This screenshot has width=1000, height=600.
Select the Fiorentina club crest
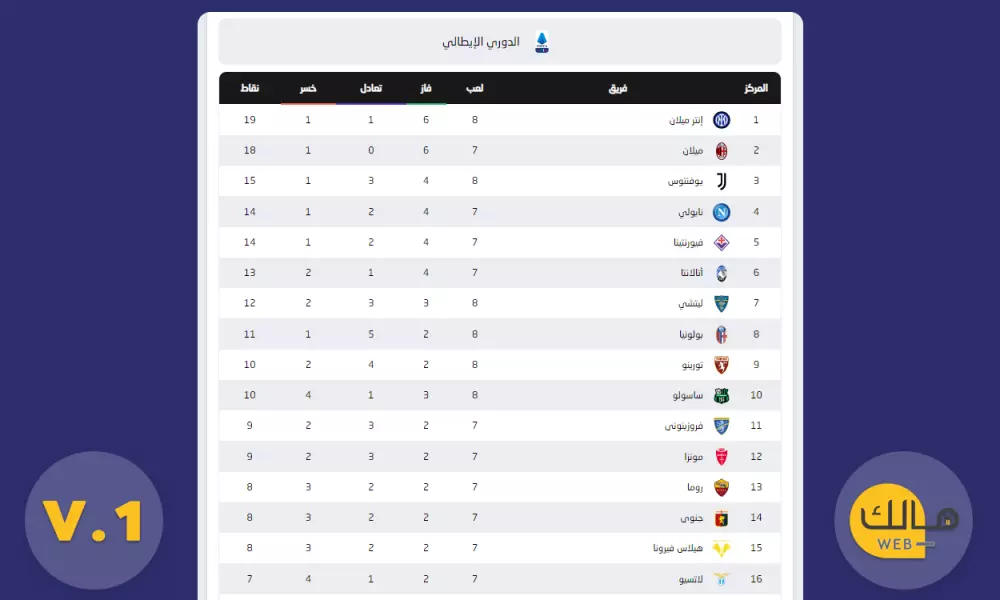[722, 242]
